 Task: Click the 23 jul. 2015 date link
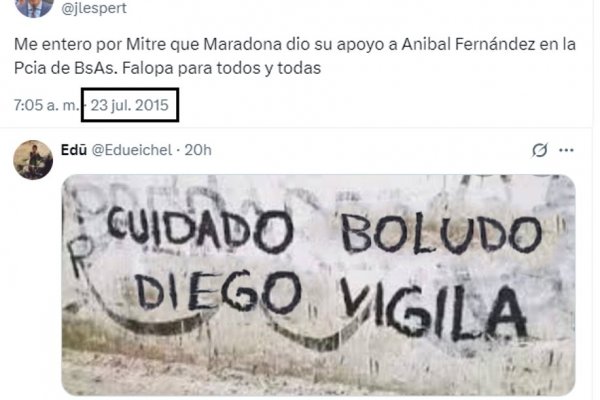point(130,105)
